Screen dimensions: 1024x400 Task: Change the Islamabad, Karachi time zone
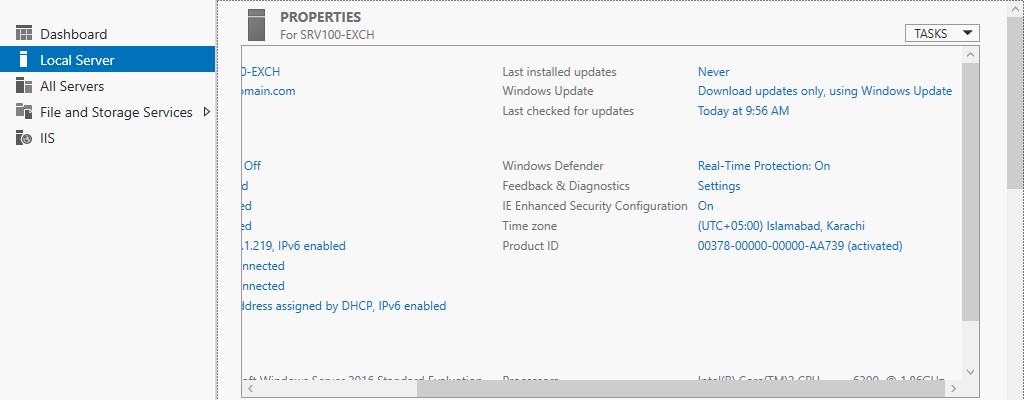click(780, 226)
